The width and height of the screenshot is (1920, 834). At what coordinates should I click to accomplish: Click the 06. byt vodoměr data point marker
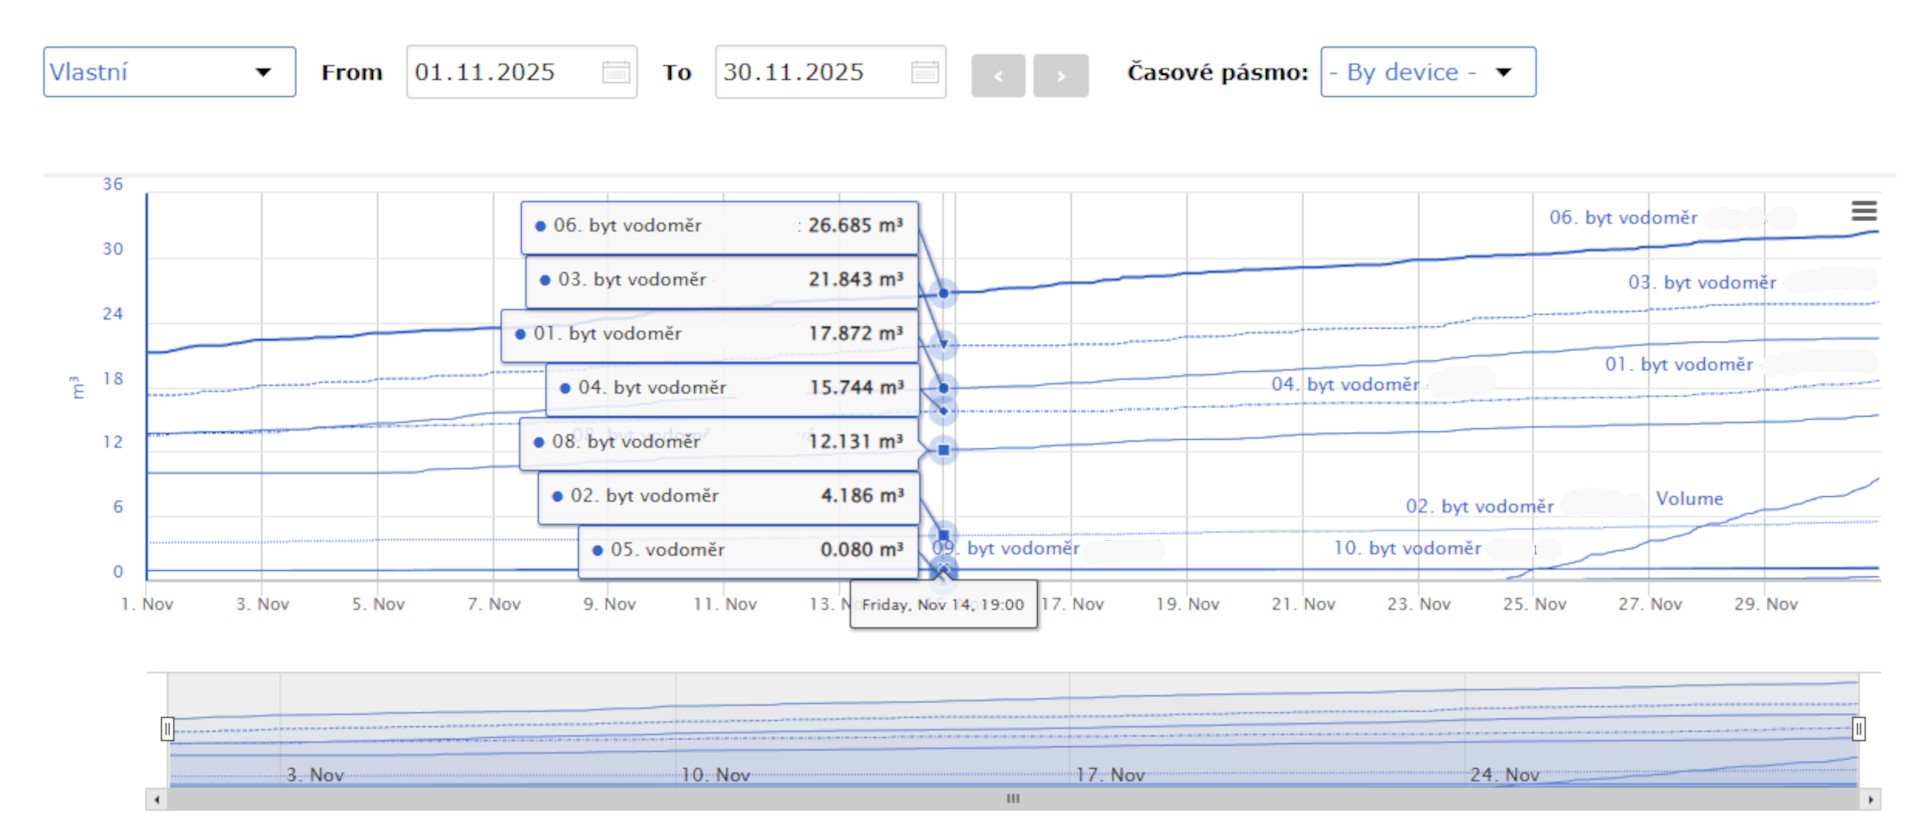(x=943, y=293)
